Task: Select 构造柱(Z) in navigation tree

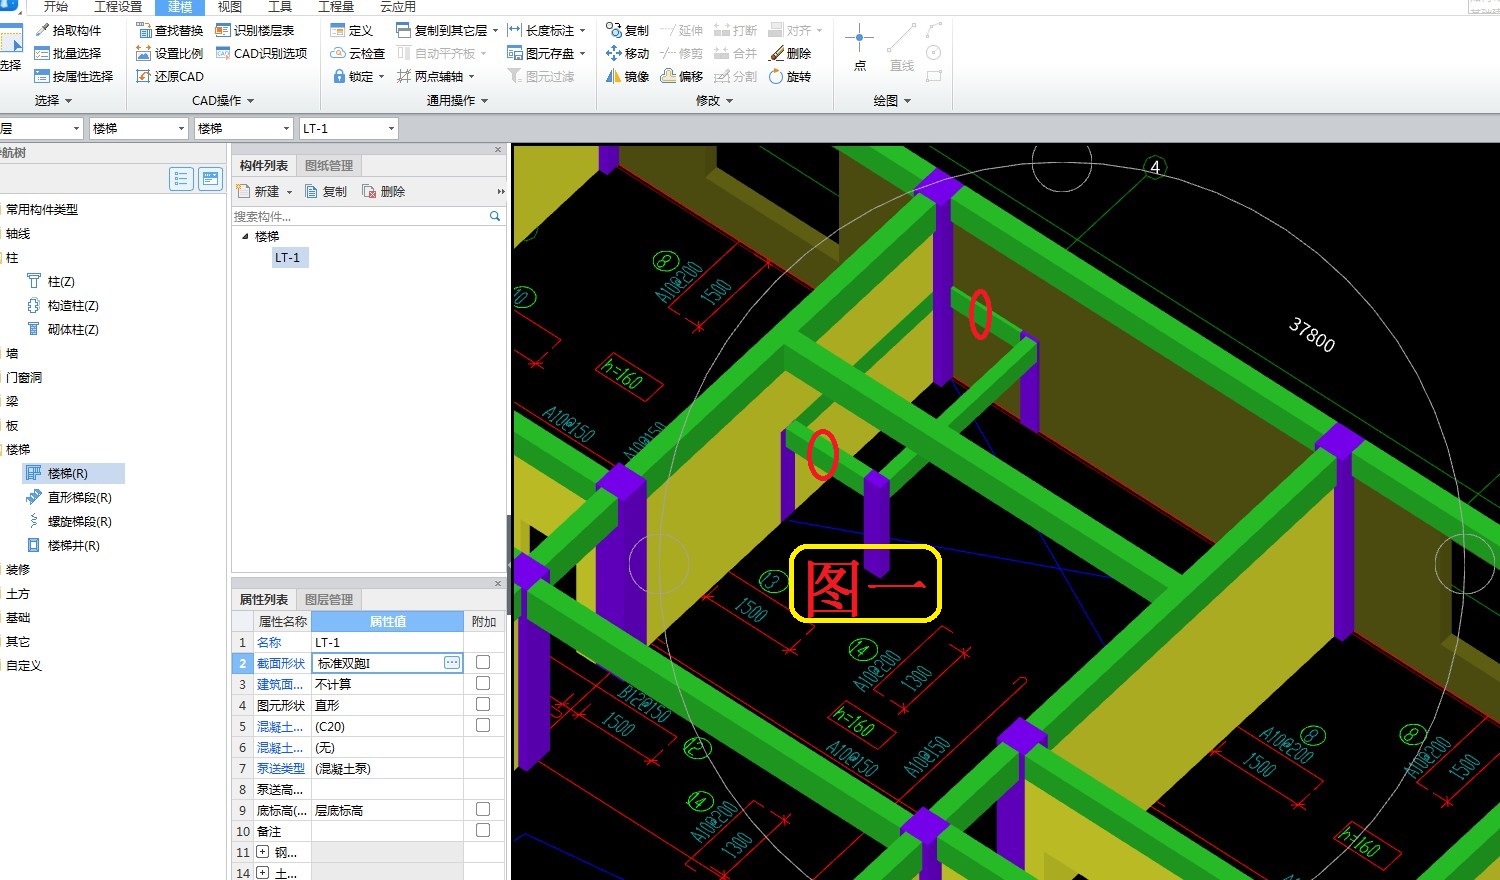Action: click(x=73, y=305)
